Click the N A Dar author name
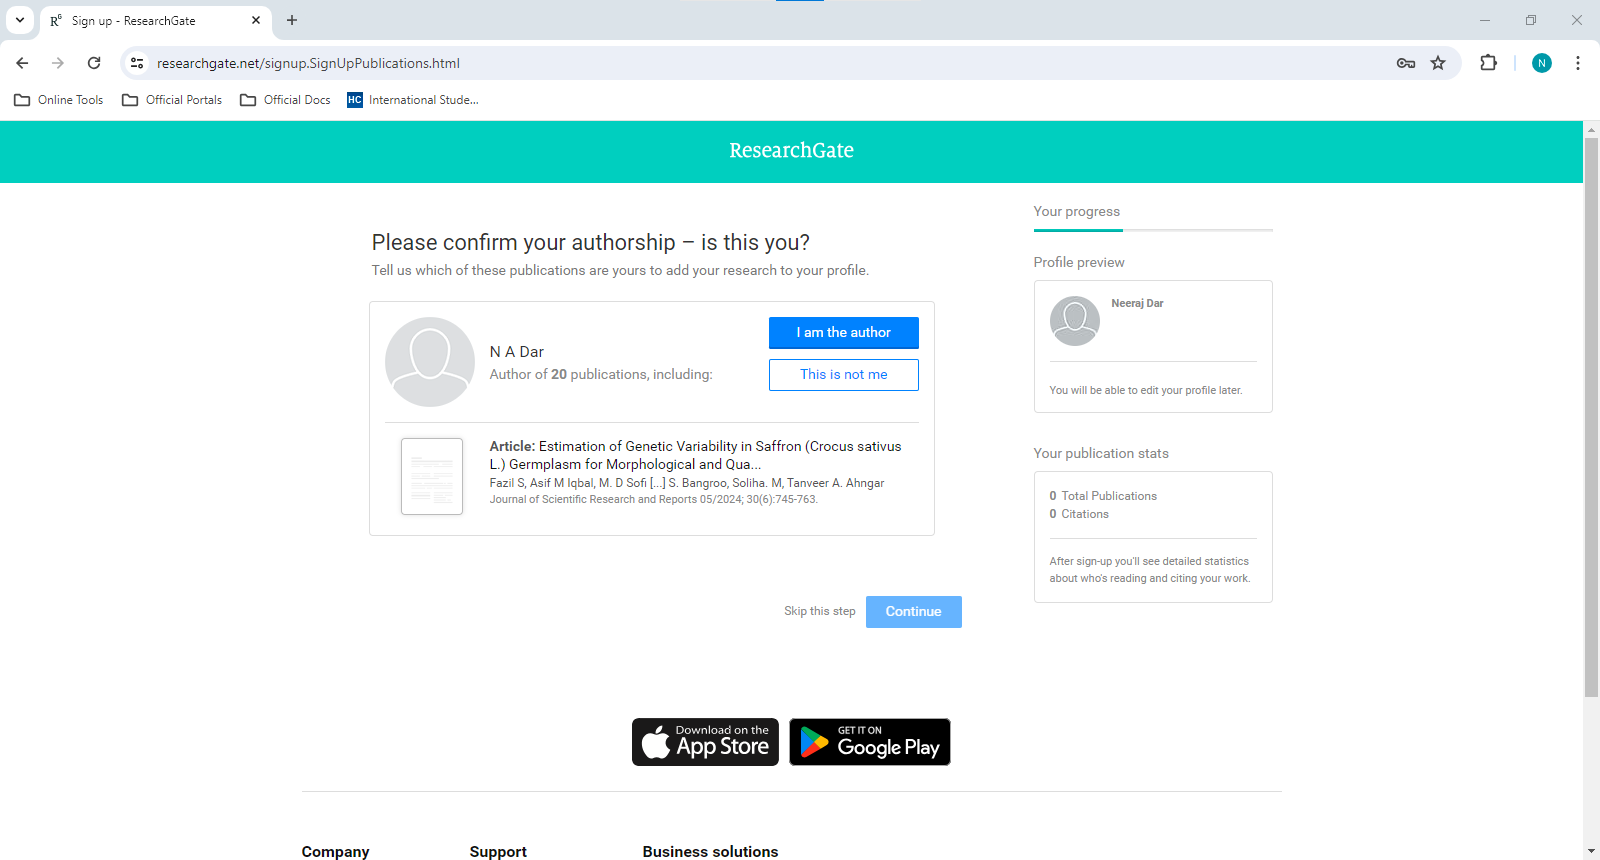1600x860 pixels. point(516,352)
